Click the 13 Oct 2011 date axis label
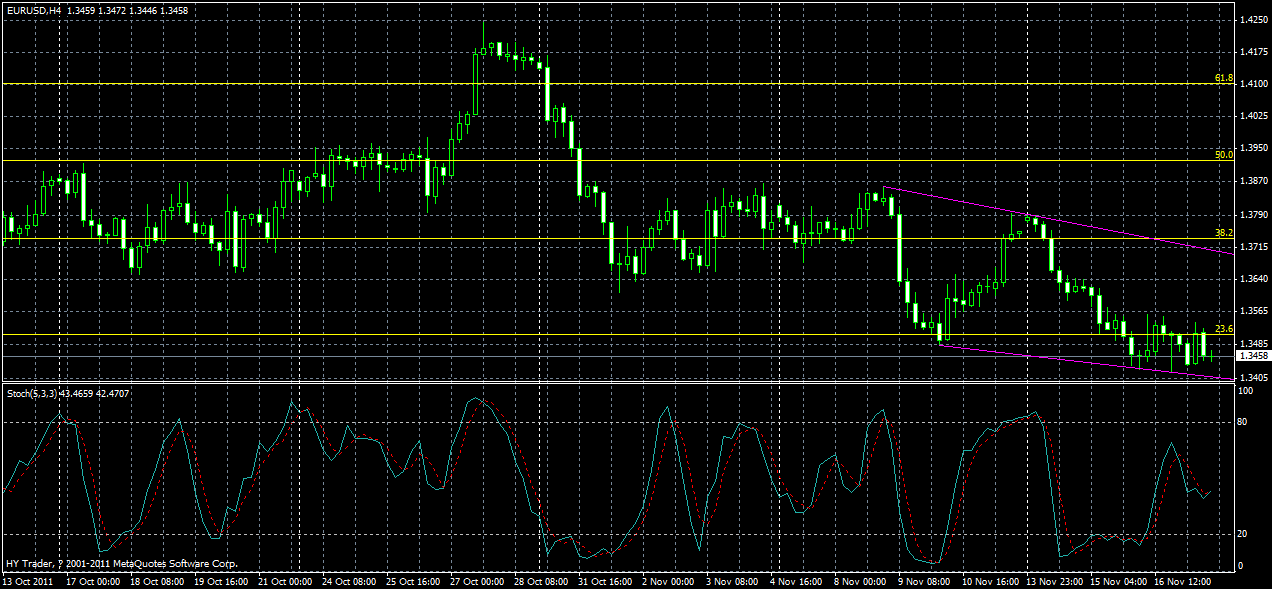The image size is (1272, 589). coord(30,580)
